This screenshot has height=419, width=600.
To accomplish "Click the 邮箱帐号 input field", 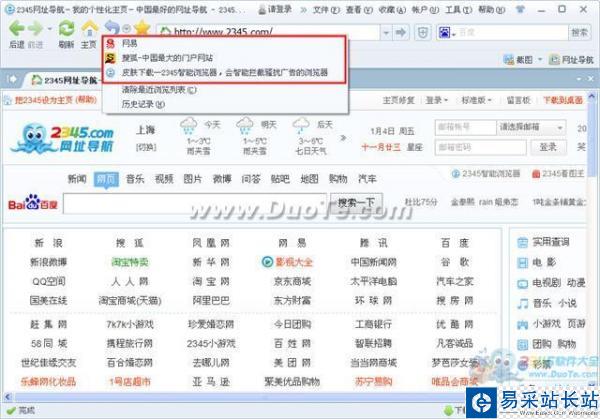I will [466, 127].
